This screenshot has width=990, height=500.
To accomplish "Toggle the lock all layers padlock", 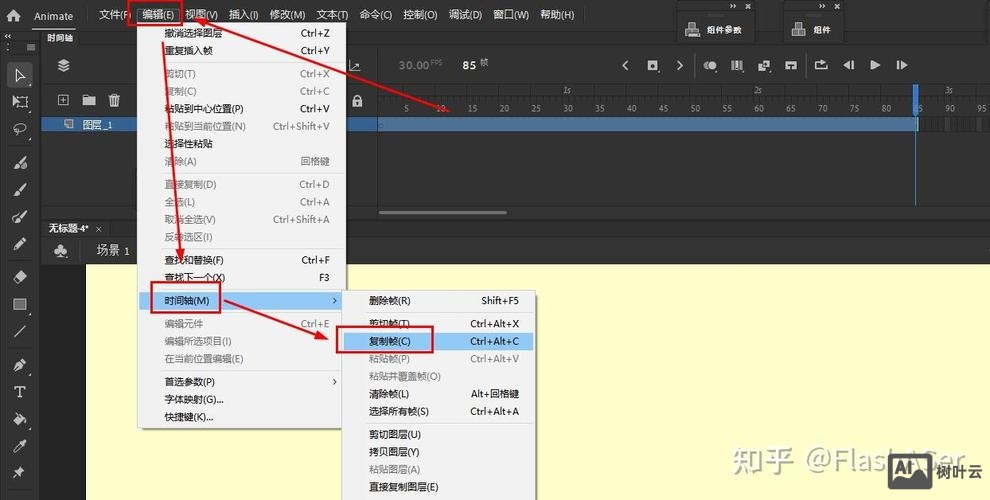I will coord(357,100).
